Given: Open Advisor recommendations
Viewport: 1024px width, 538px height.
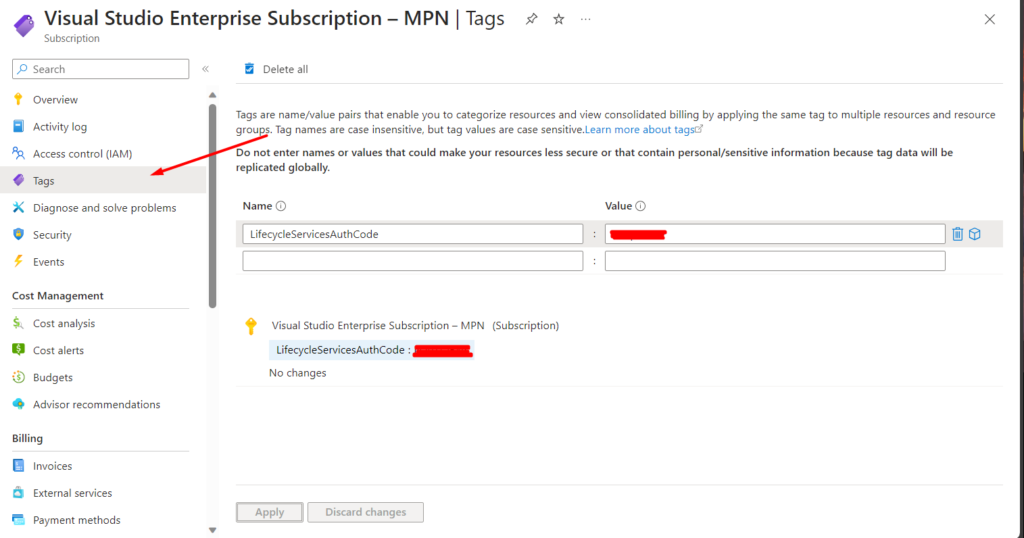Looking at the screenshot, I should click(x=97, y=405).
